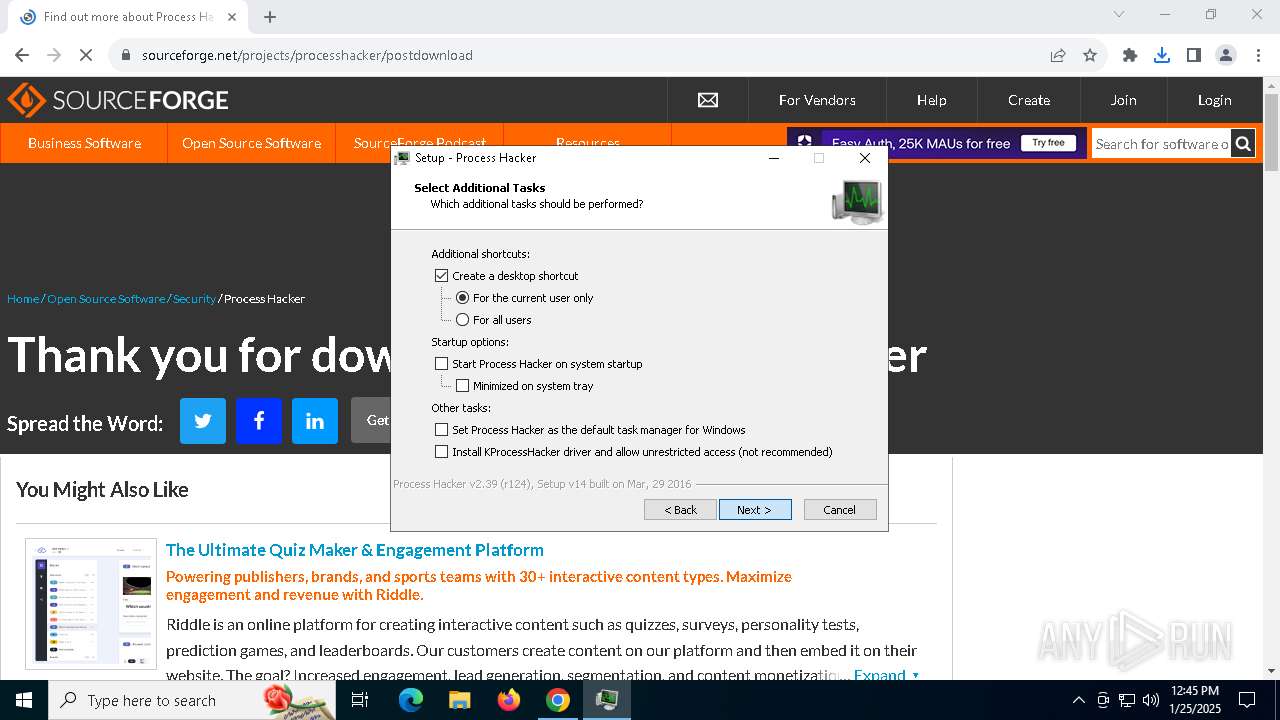Share on Facebook icon
Screen dimensions: 1280x720
[259, 421]
